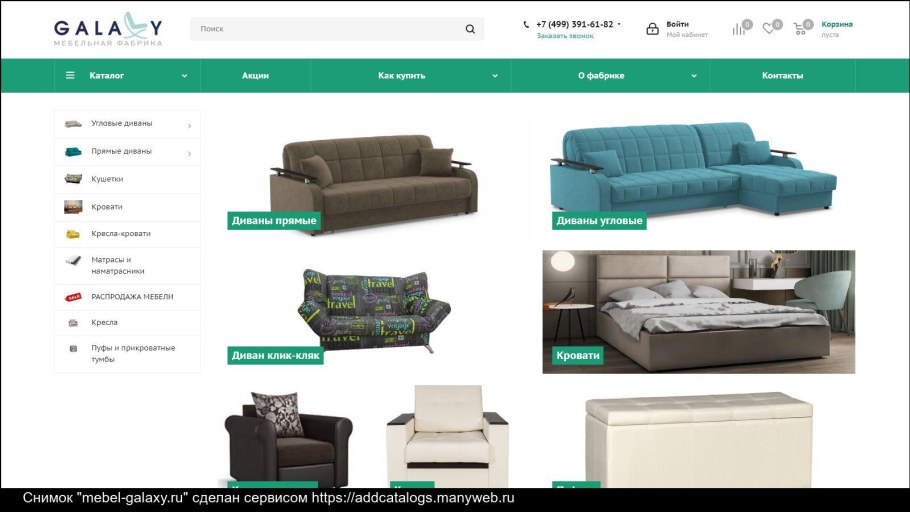
Task: Open the Диван клик-кляк category tile
Action: pos(374,313)
